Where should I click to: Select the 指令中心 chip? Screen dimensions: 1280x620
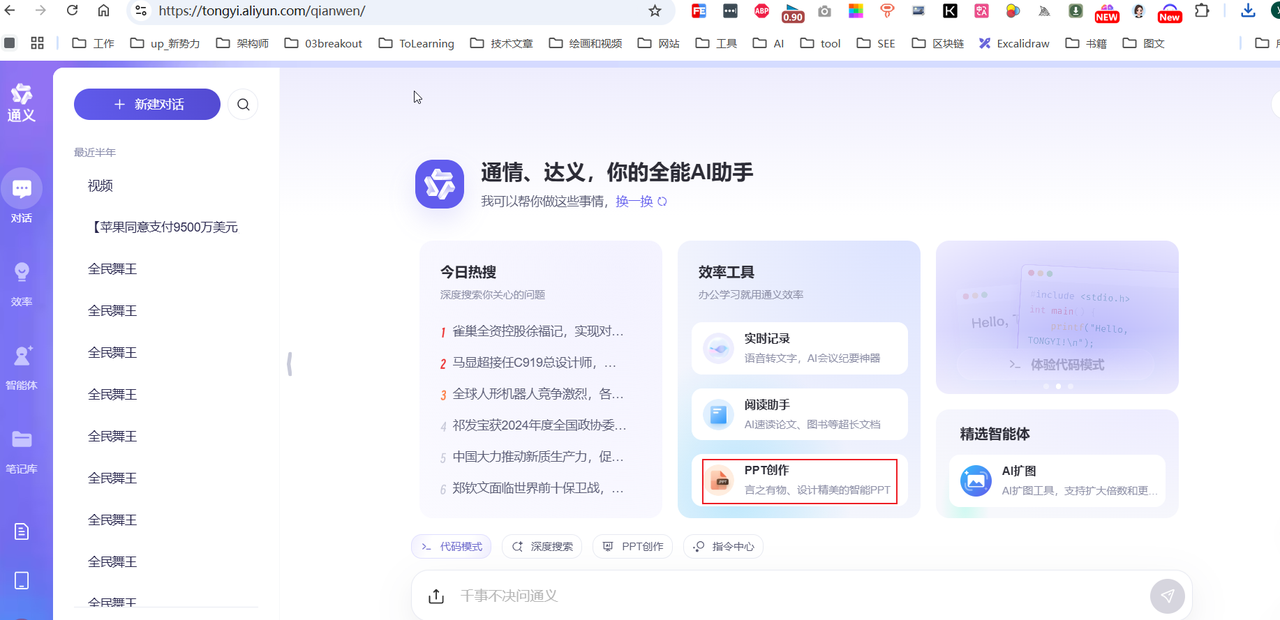(x=724, y=547)
